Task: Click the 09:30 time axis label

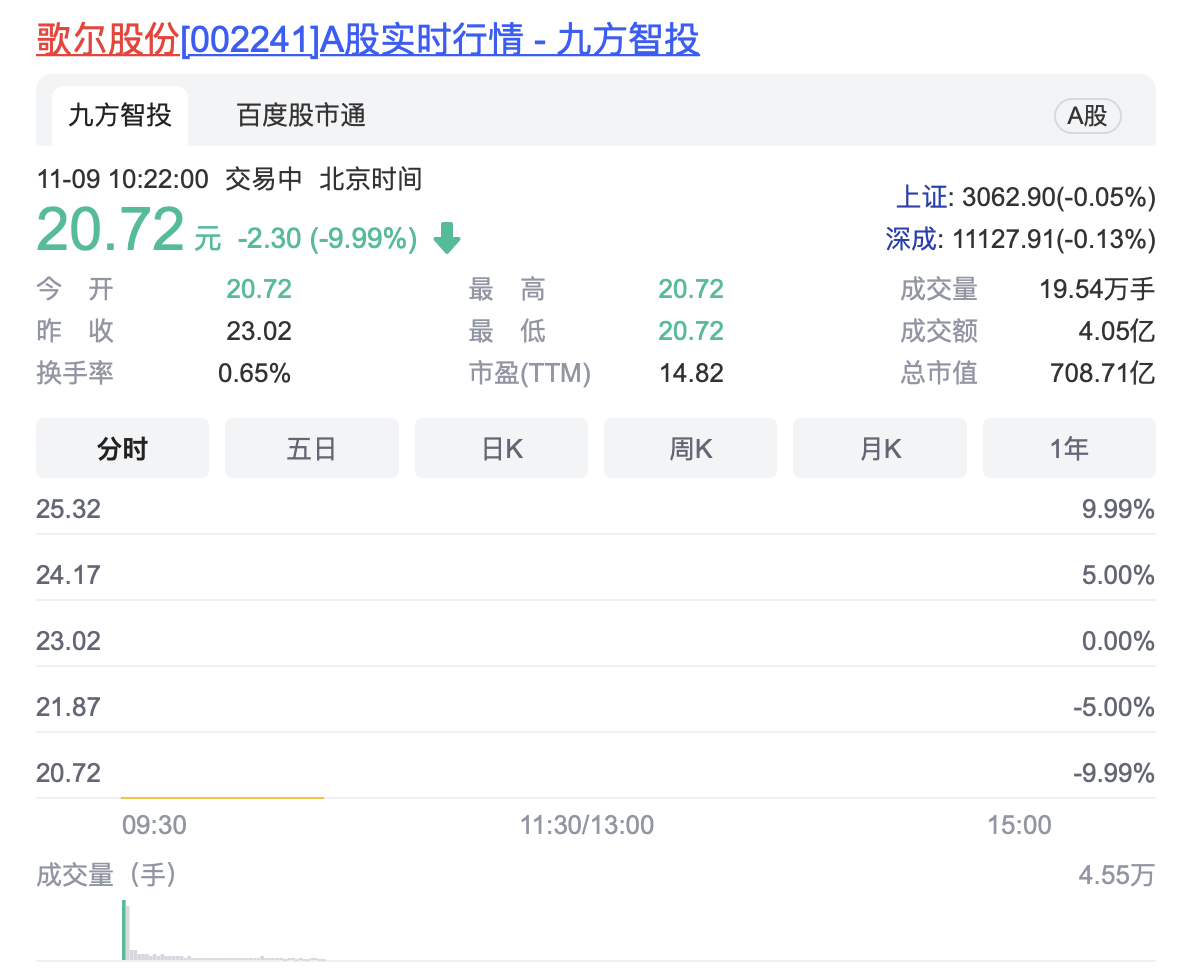Action: [x=154, y=825]
